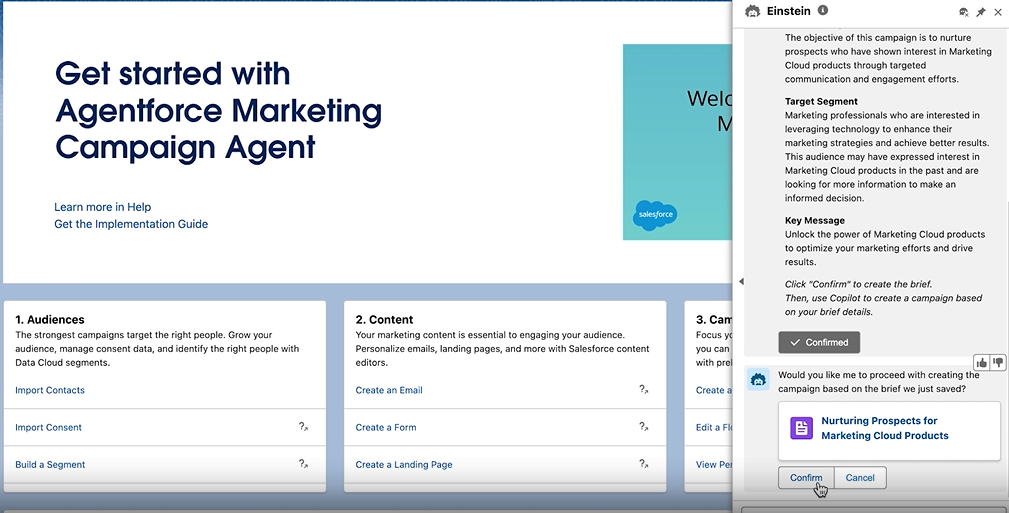Select Build a Segment link
This screenshot has width=1009, height=513.
[x=50, y=465]
